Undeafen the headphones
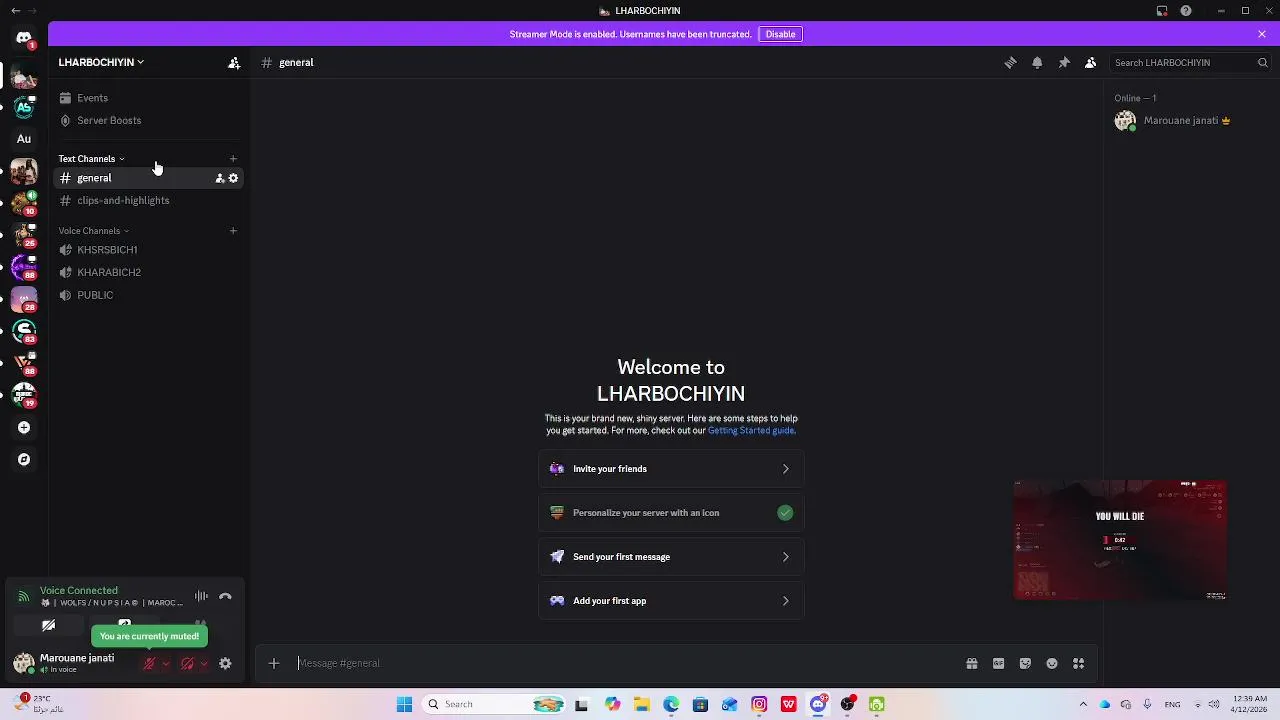This screenshot has height=720, width=1280. 187,664
